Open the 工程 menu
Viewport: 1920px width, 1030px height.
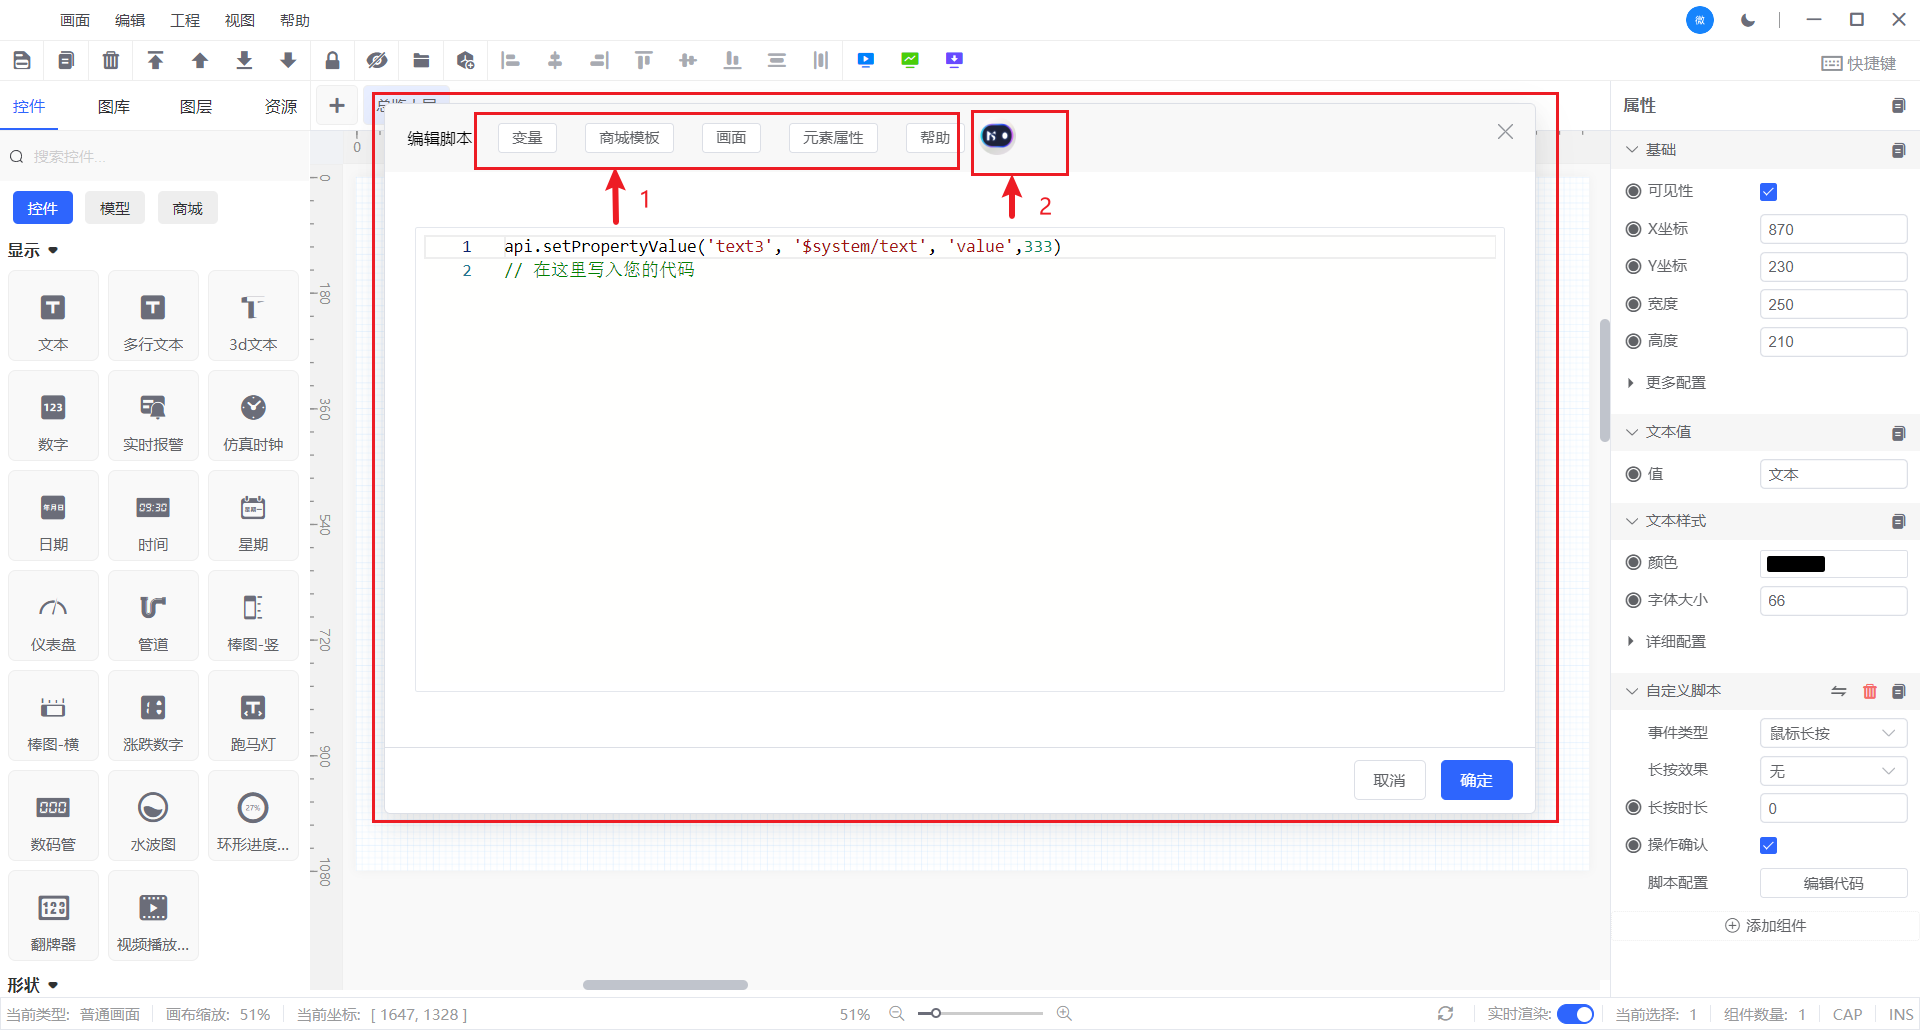pyautogui.click(x=185, y=20)
